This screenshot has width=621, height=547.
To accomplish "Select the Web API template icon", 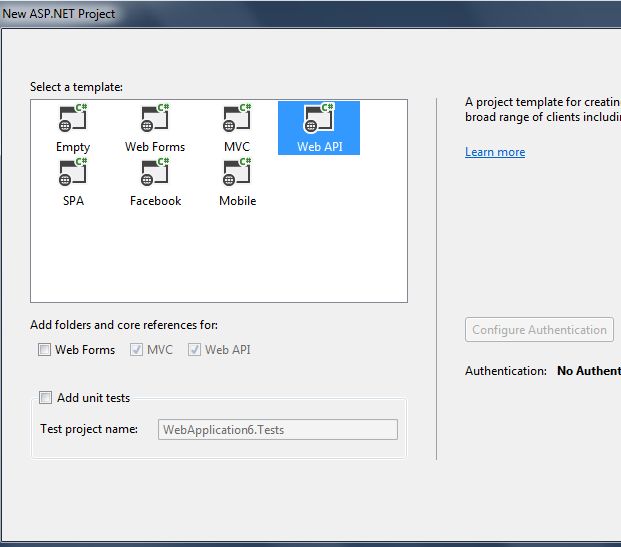I will click(319, 118).
